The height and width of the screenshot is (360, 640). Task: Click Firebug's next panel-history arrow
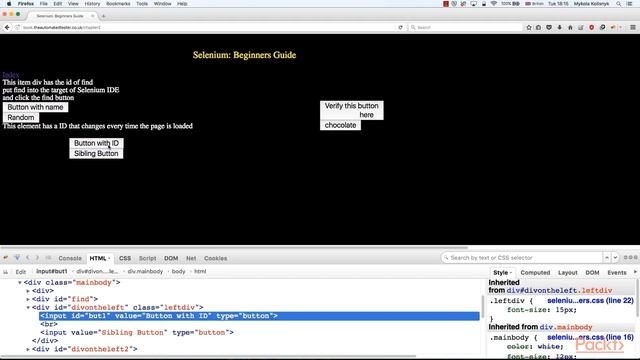tap(37, 258)
